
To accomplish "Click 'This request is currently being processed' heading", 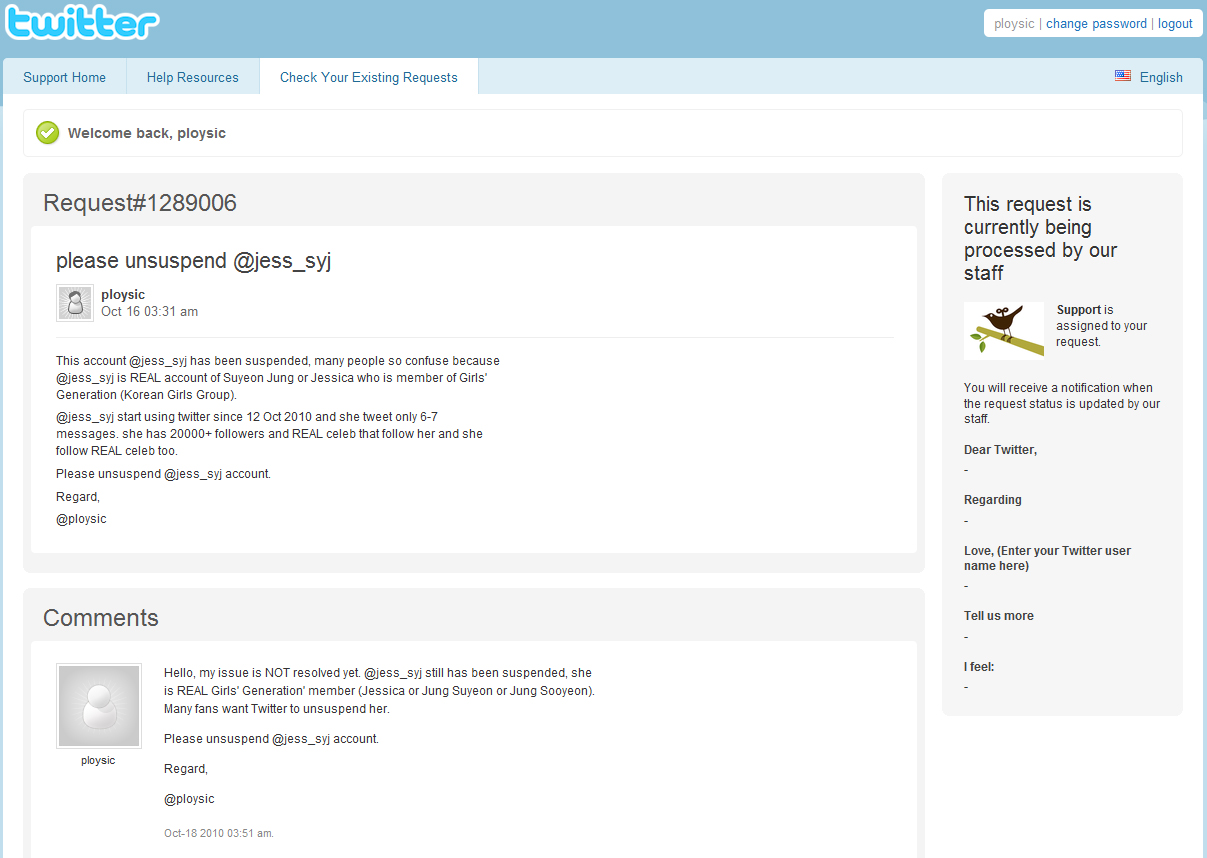I will (1041, 239).
